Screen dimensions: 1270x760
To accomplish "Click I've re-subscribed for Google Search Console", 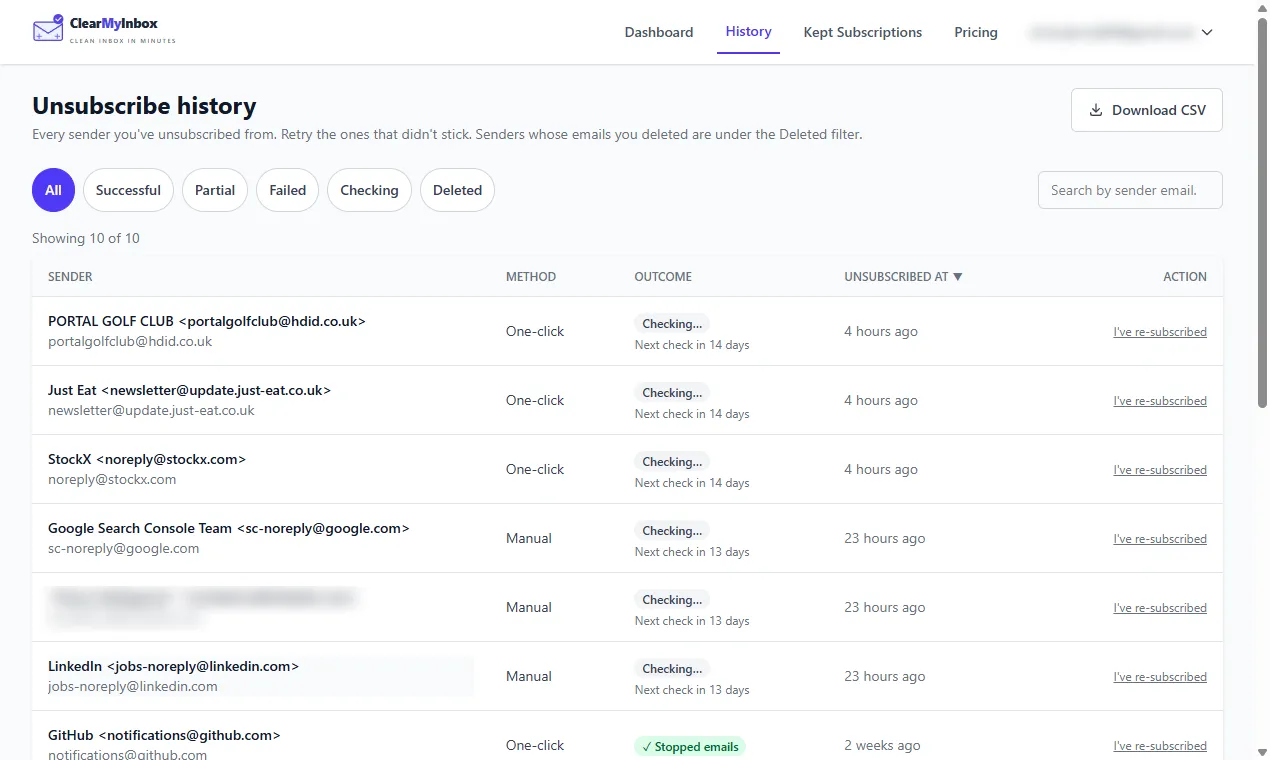I will 1160,539.
